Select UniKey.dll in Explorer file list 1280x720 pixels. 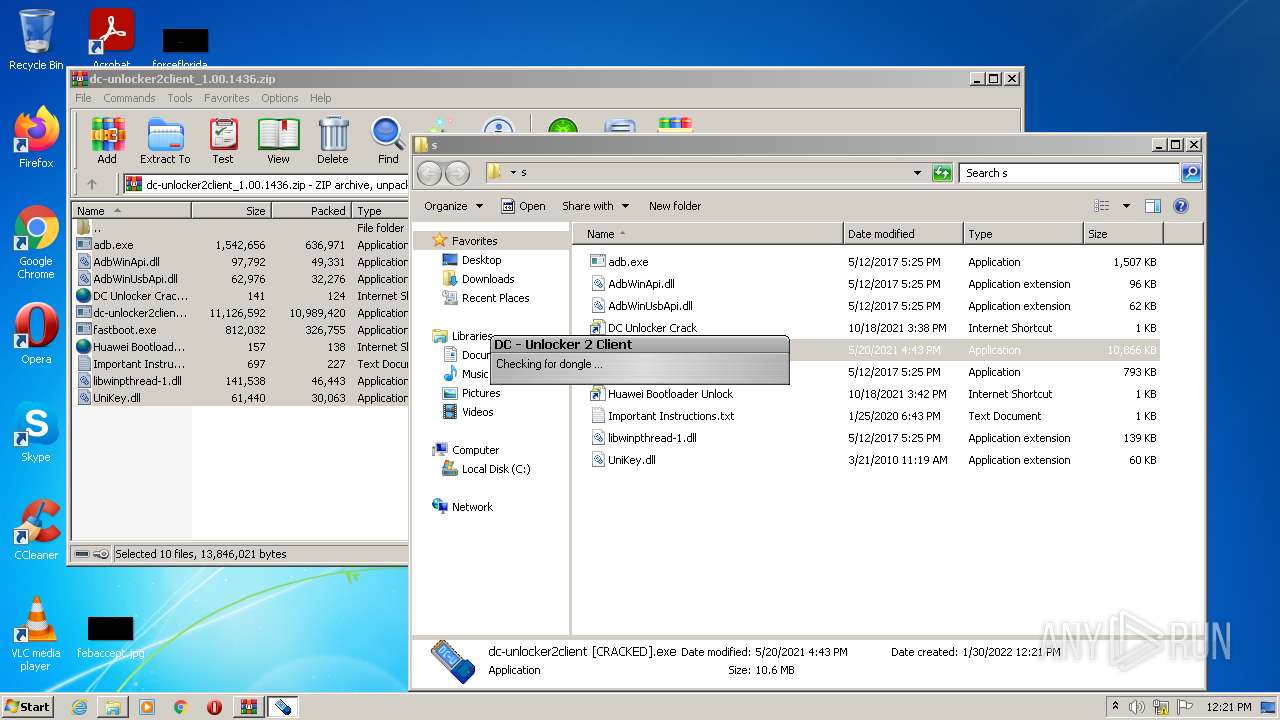(x=632, y=460)
